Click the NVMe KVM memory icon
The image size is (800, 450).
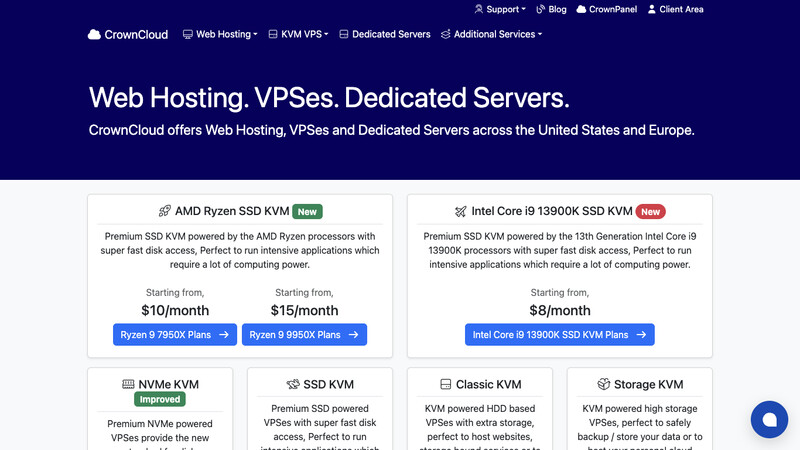pos(129,384)
